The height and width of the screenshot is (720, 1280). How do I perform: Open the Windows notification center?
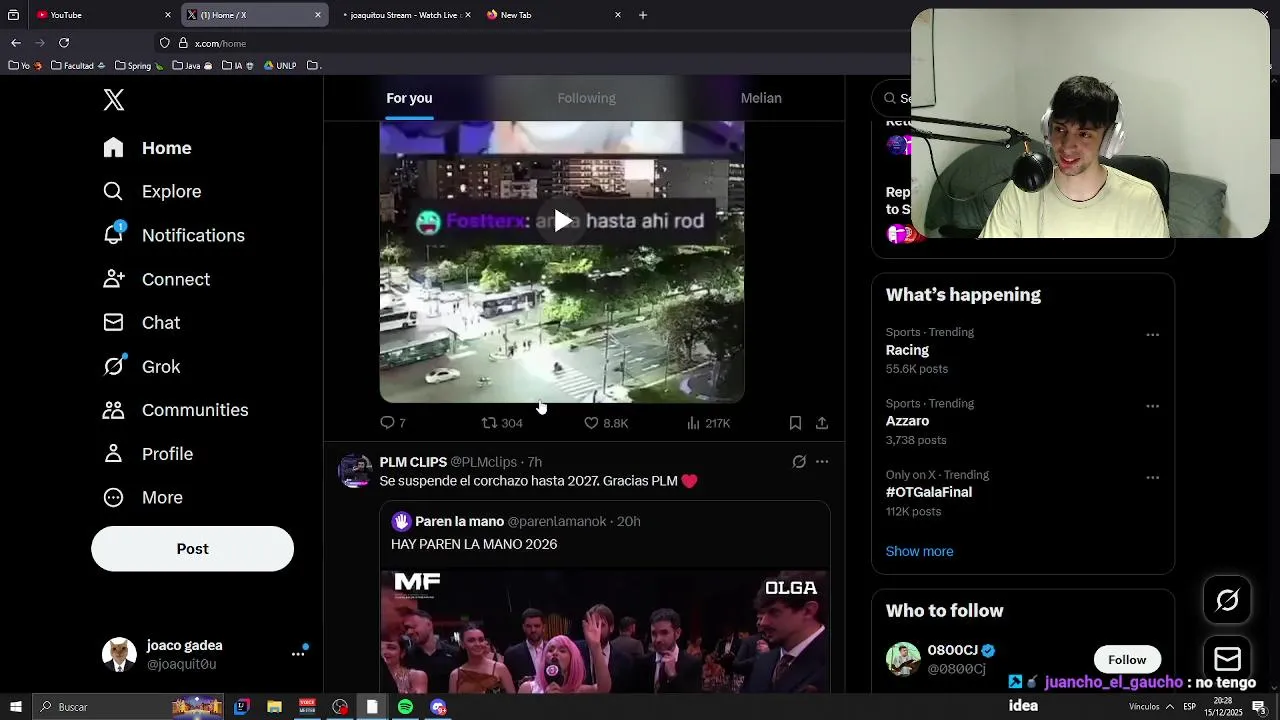[x=1259, y=707]
